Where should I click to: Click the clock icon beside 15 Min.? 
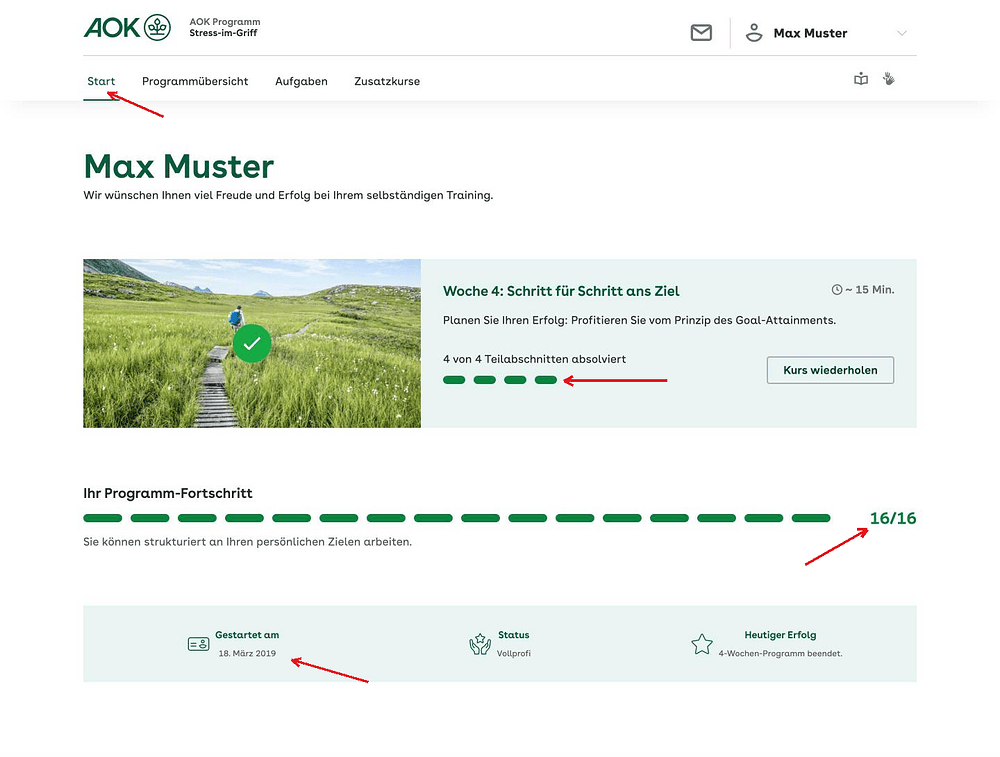coord(837,290)
